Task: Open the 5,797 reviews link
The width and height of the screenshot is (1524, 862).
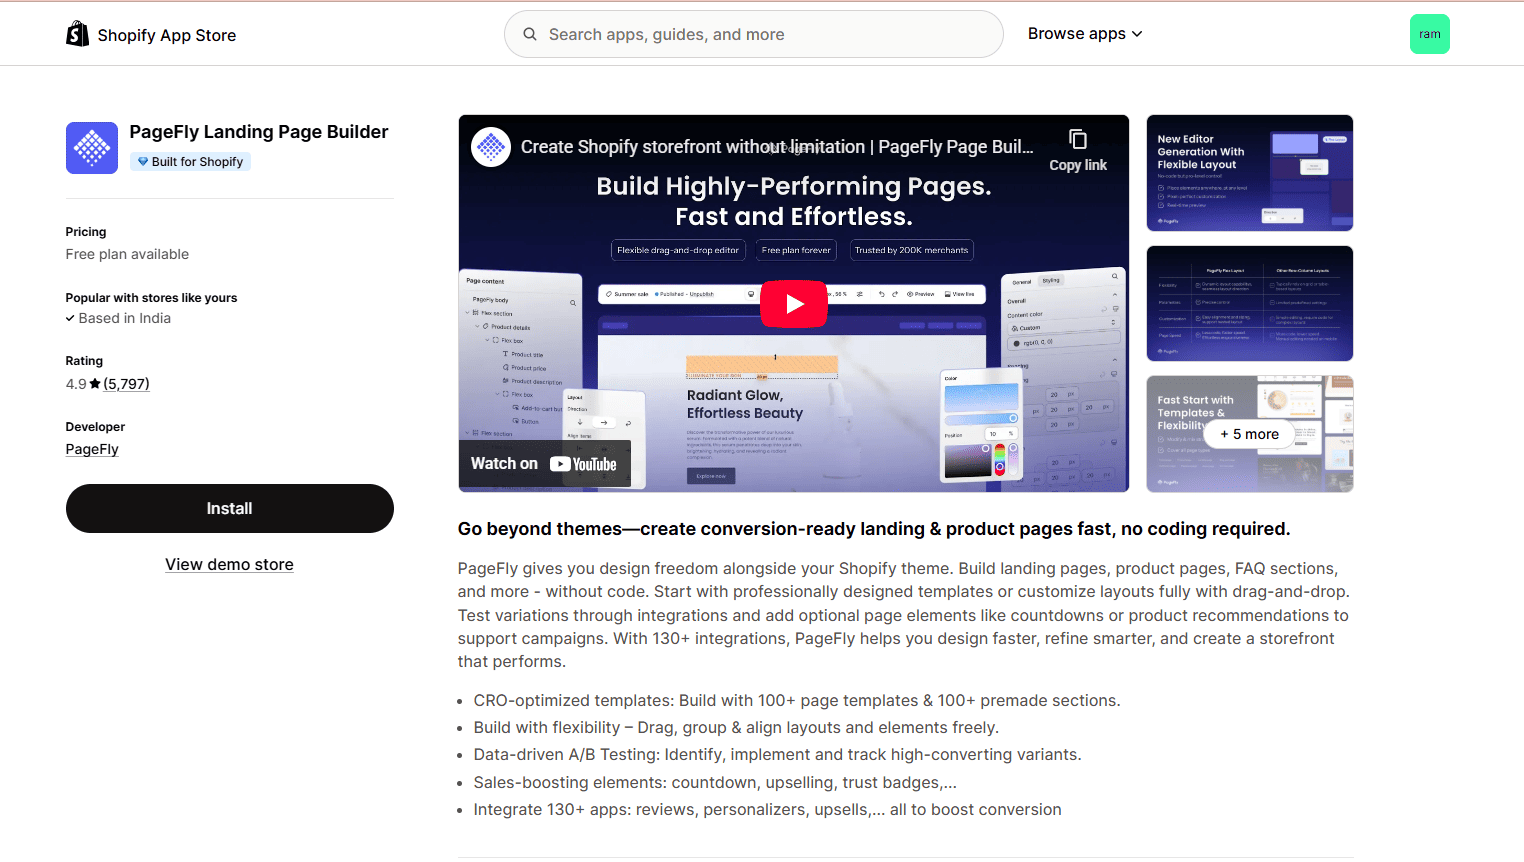Action: point(126,384)
